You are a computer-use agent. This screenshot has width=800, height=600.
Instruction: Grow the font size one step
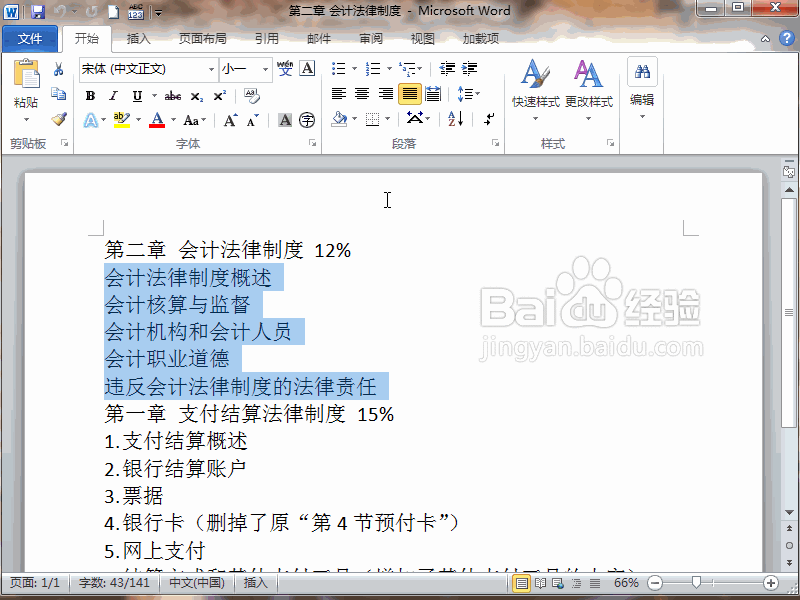point(230,119)
